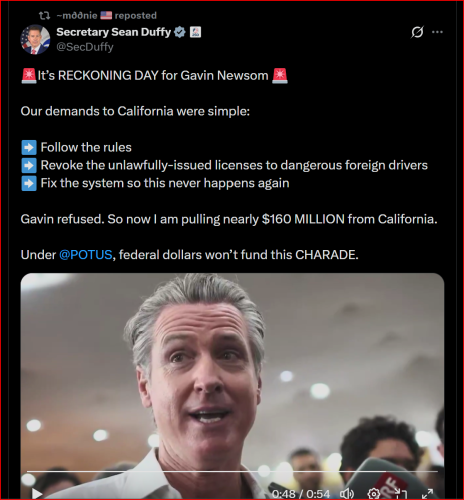Play the video with the play button

[x=37, y=493]
